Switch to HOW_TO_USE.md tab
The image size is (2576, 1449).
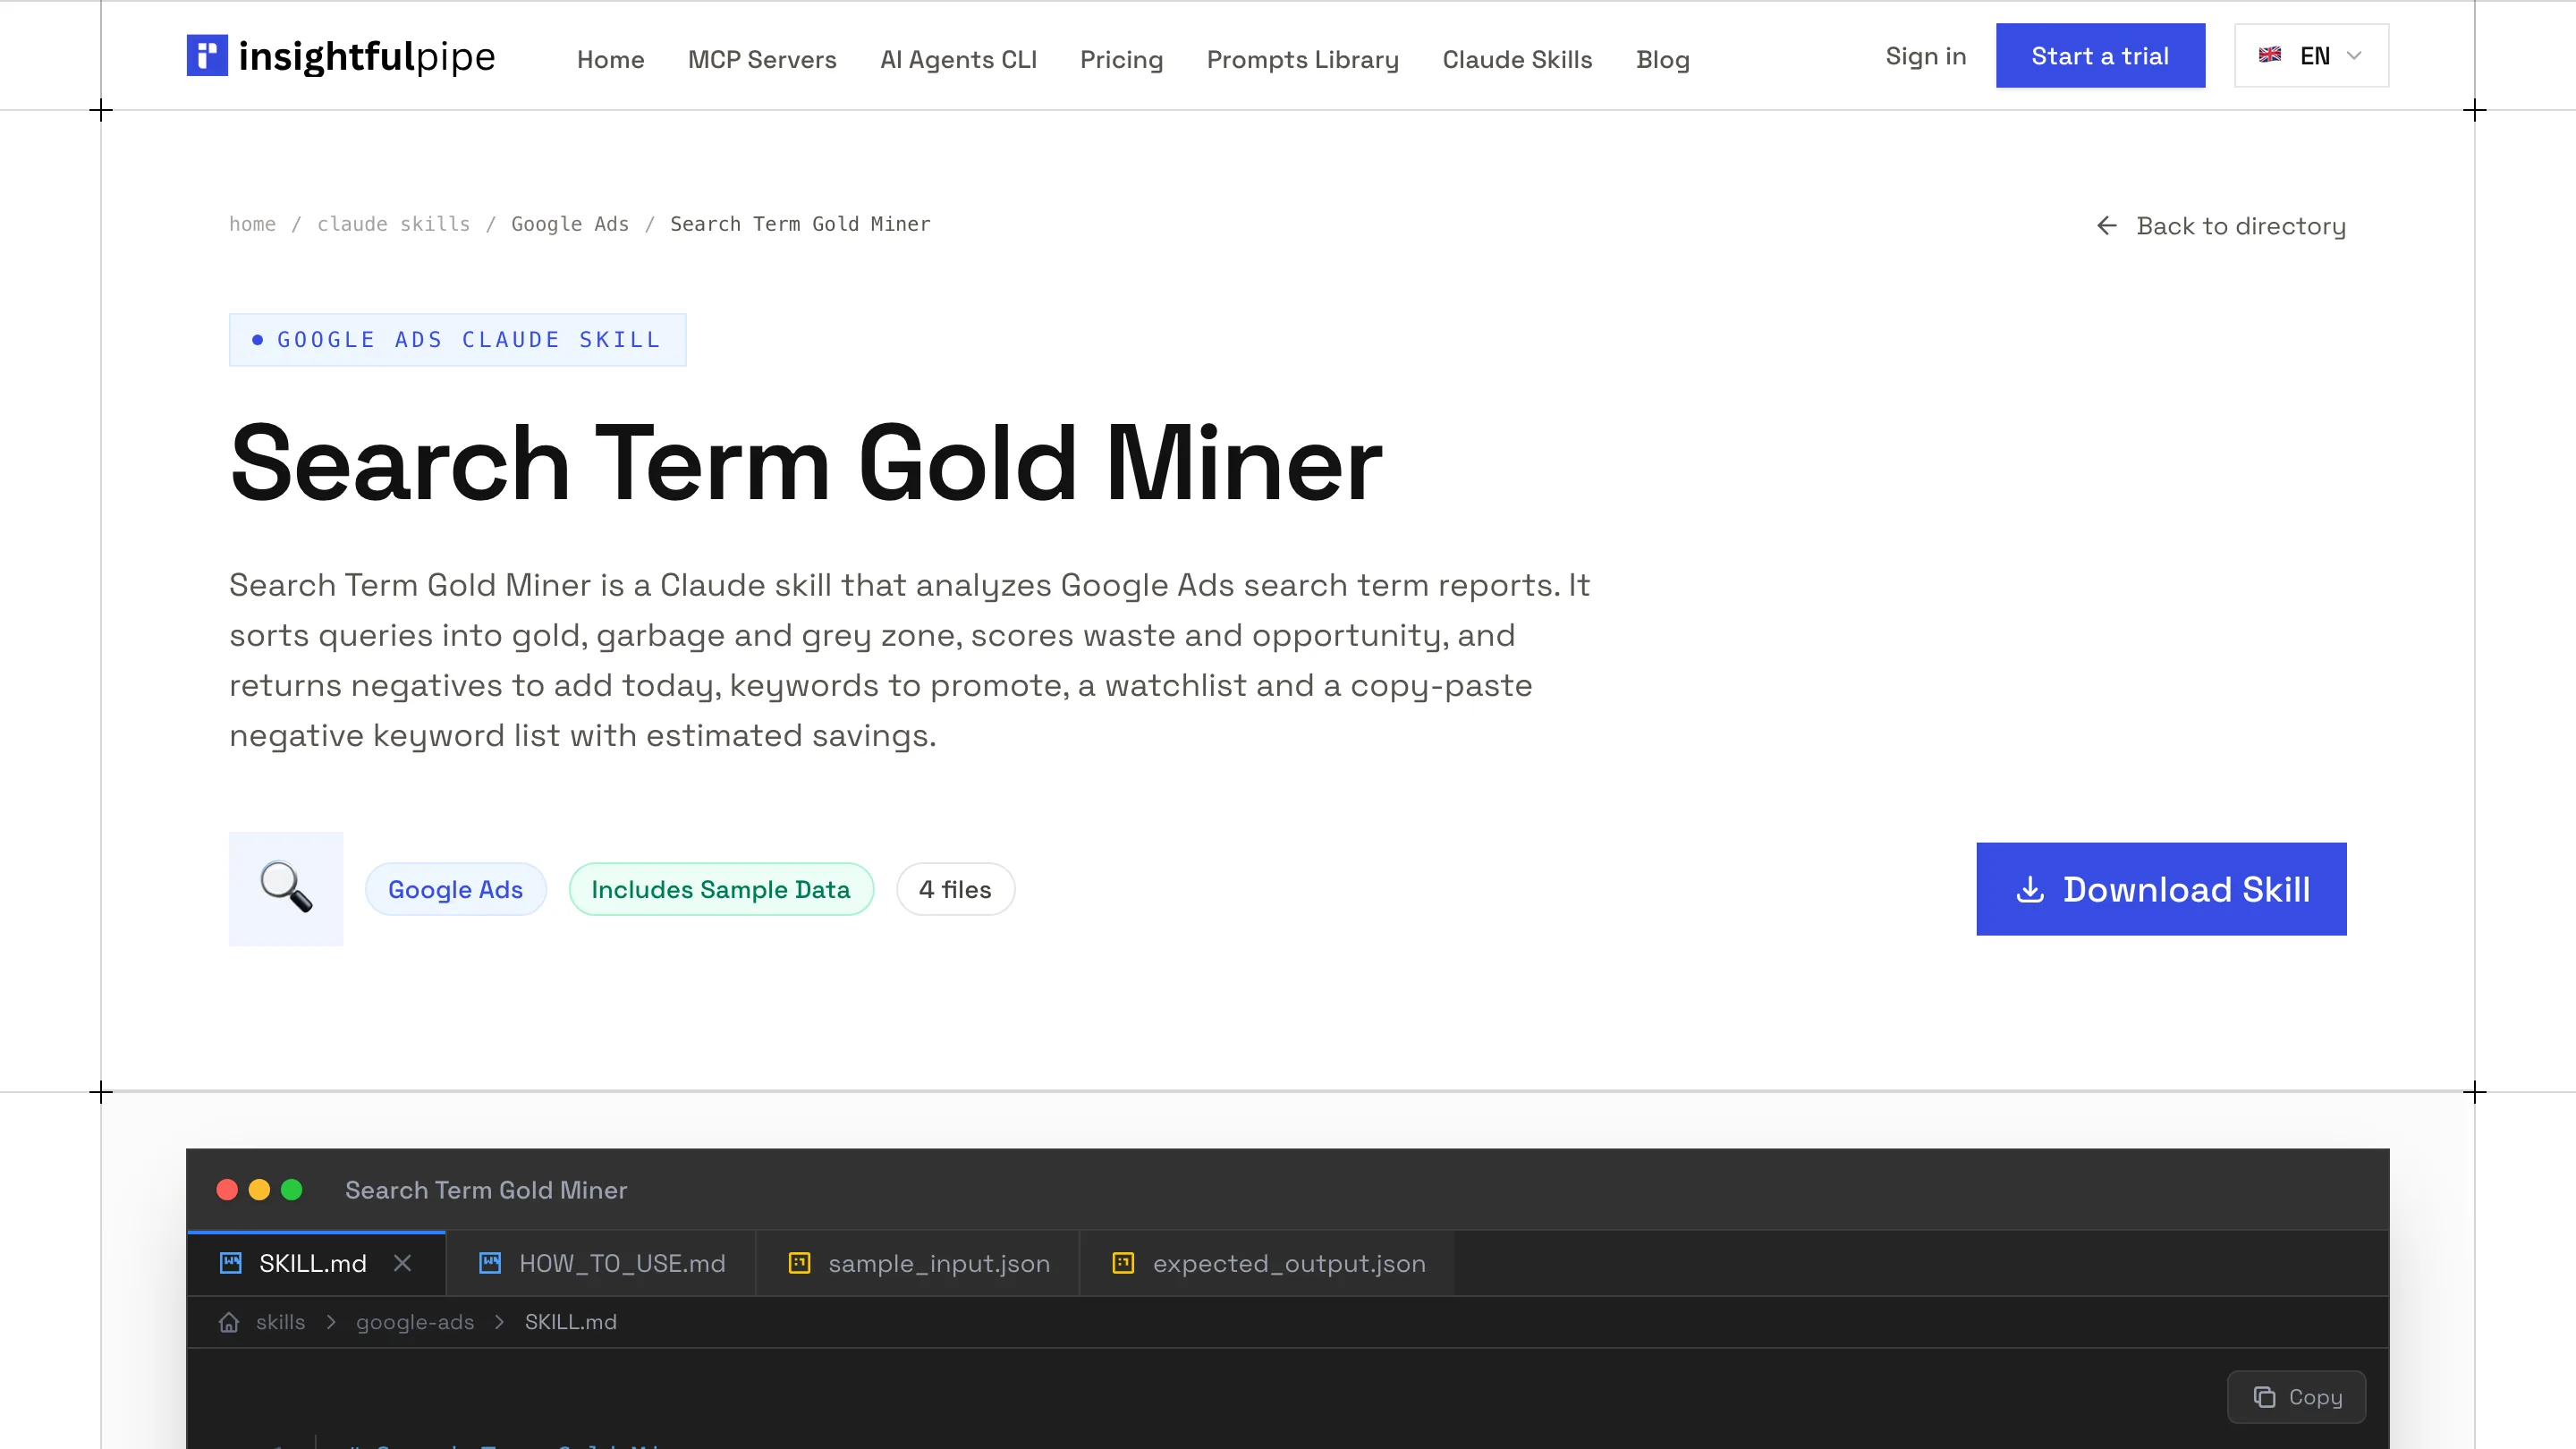601,1263
